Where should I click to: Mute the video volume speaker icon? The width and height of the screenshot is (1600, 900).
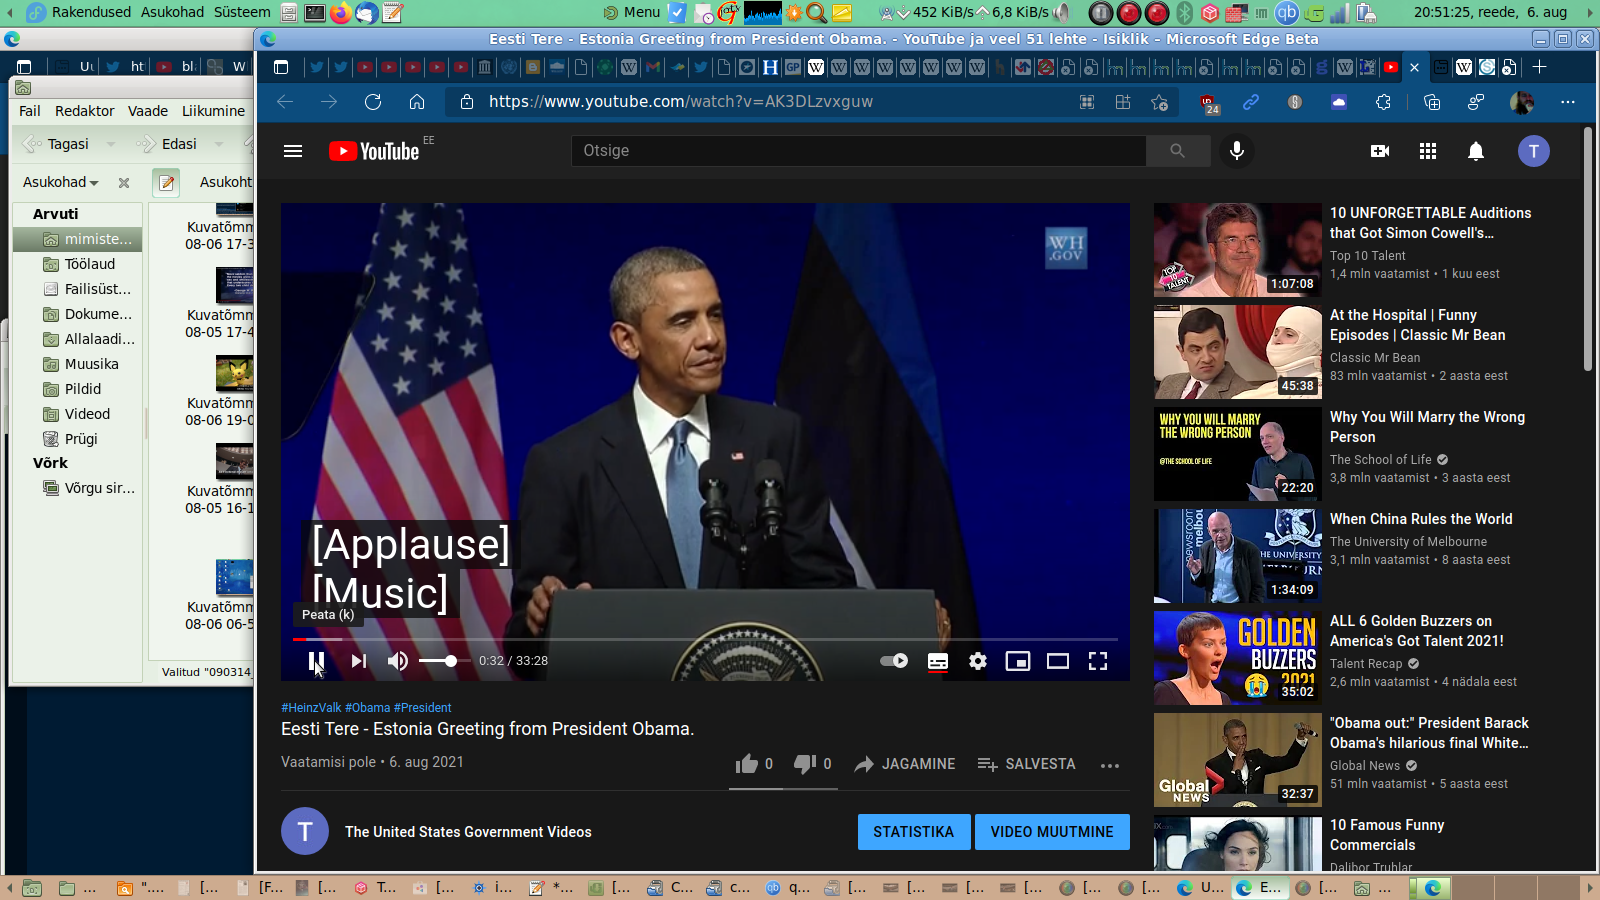pos(397,661)
